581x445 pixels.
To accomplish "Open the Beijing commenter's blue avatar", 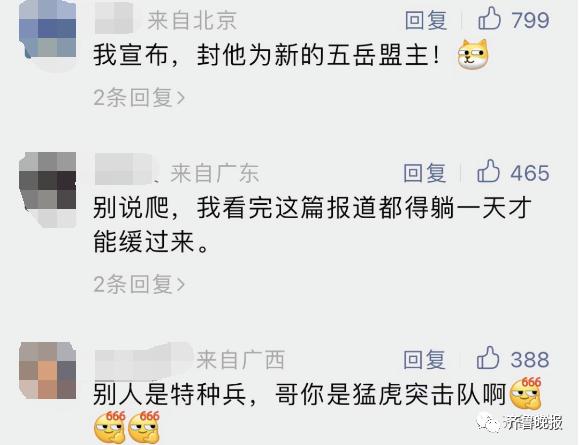I will (x=47, y=30).
